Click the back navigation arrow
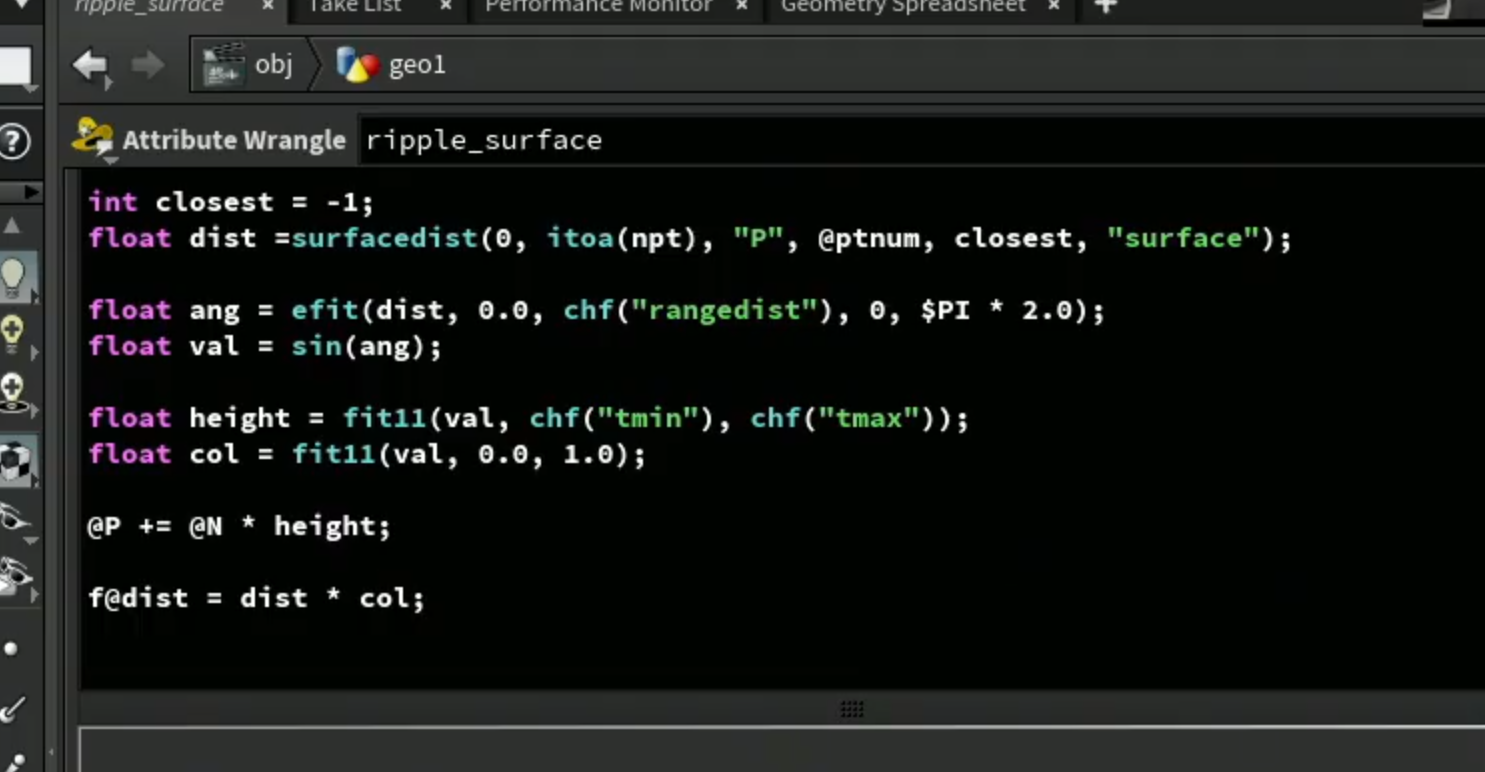Screen dimensions: 1485x772 (x=91, y=66)
